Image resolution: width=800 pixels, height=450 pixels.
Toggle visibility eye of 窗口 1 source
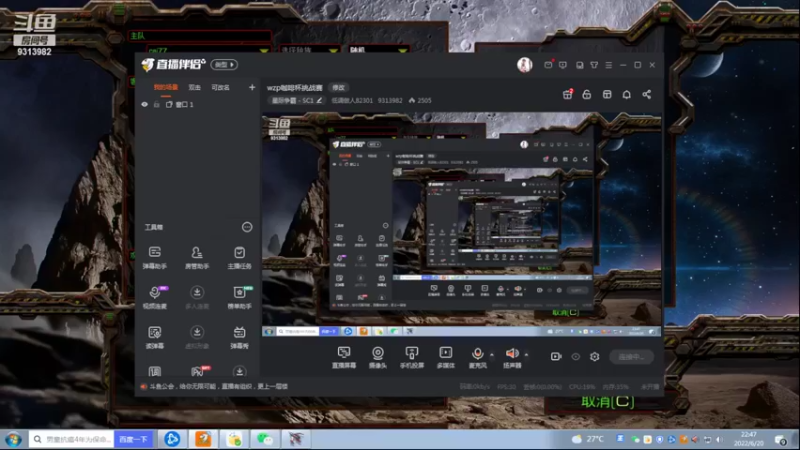pos(144,104)
